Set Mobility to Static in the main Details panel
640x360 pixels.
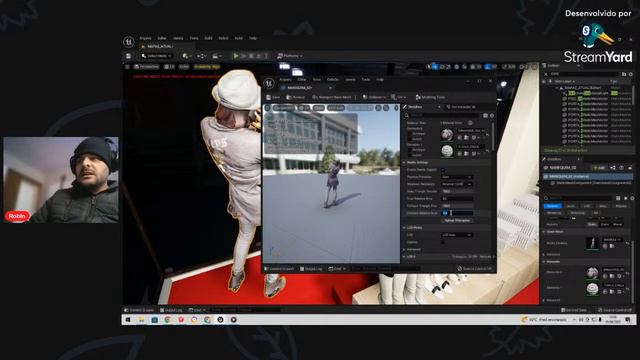pos(591,224)
